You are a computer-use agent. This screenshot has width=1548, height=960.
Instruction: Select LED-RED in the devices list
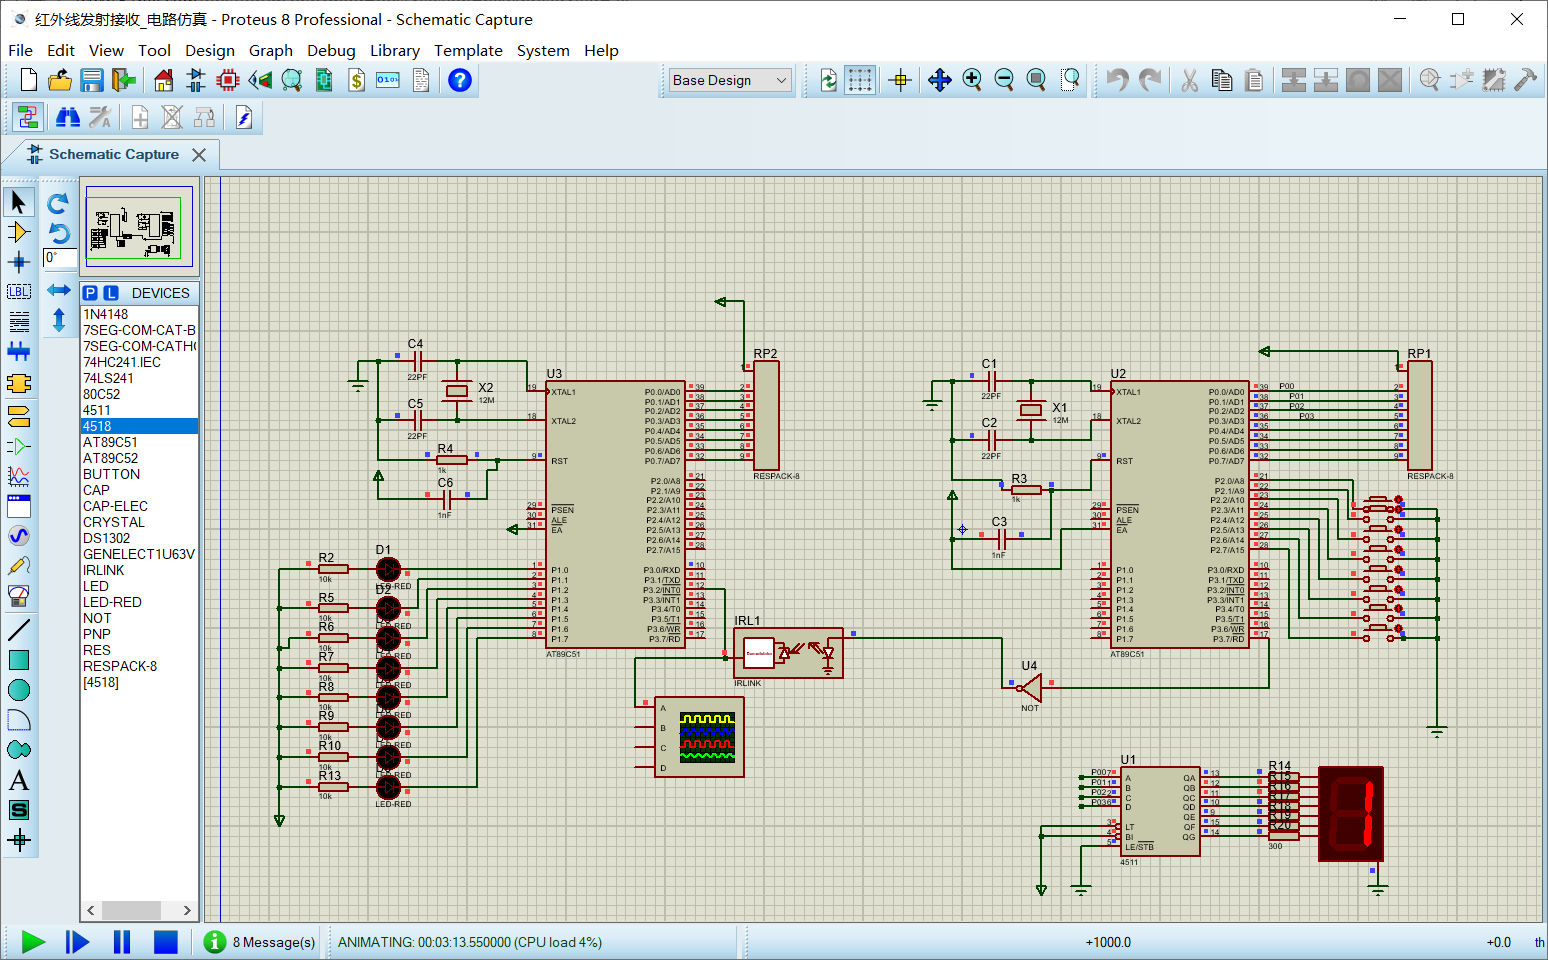(139, 602)
